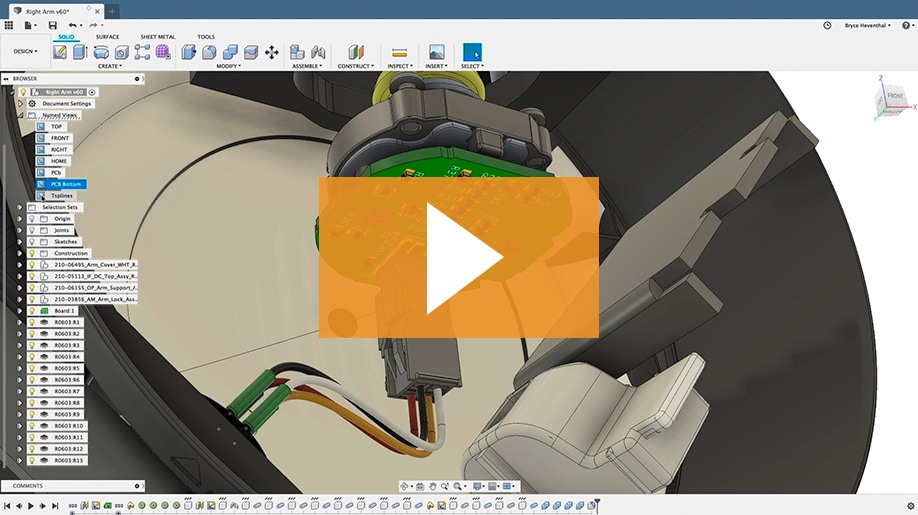Open the Bryce Heventhal account menu

867,26
